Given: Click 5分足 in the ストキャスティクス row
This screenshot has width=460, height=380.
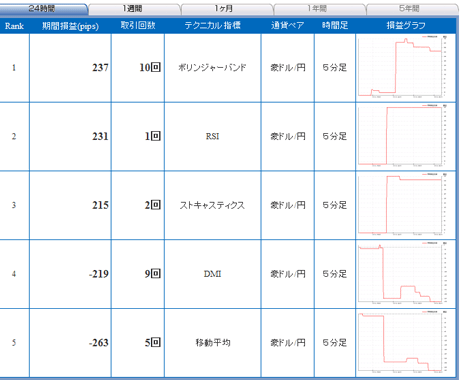Looking at the screenshot, I should coord(335,205).
